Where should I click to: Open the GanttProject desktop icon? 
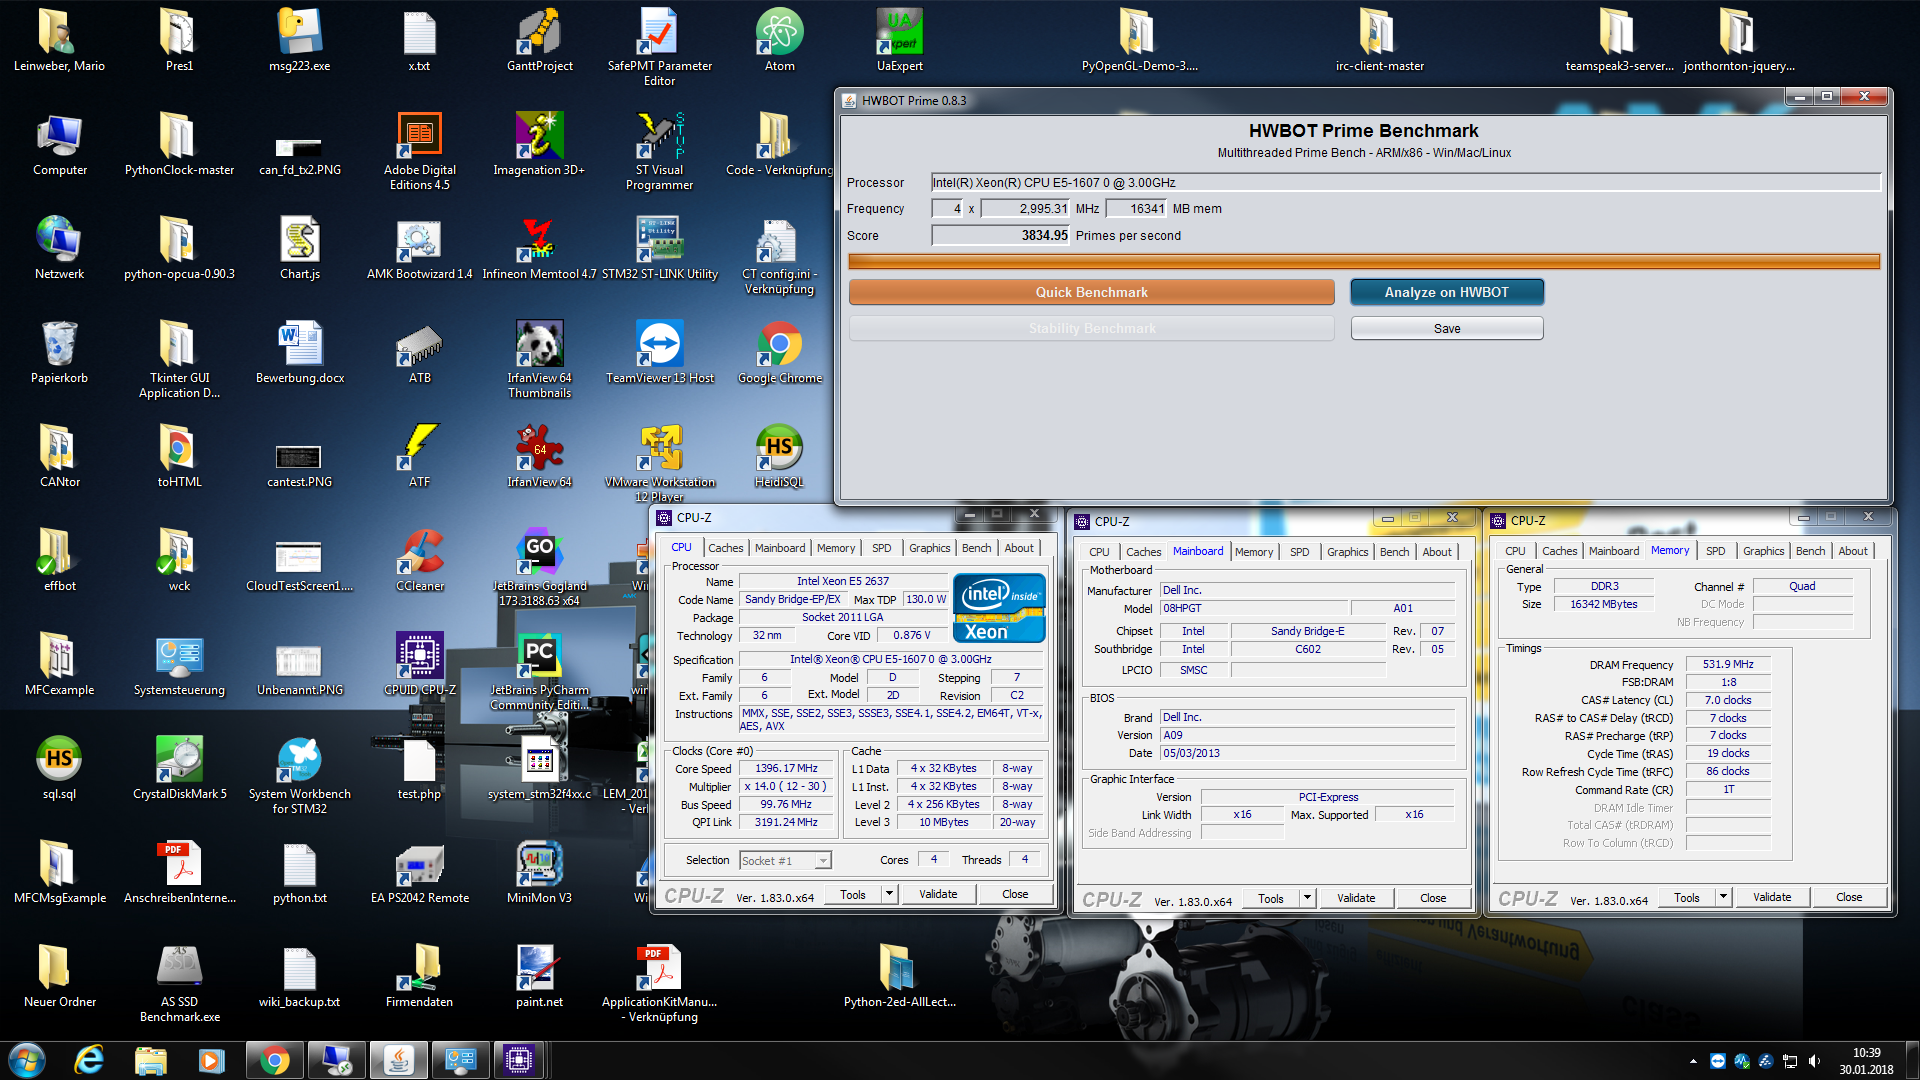[540, 40]
